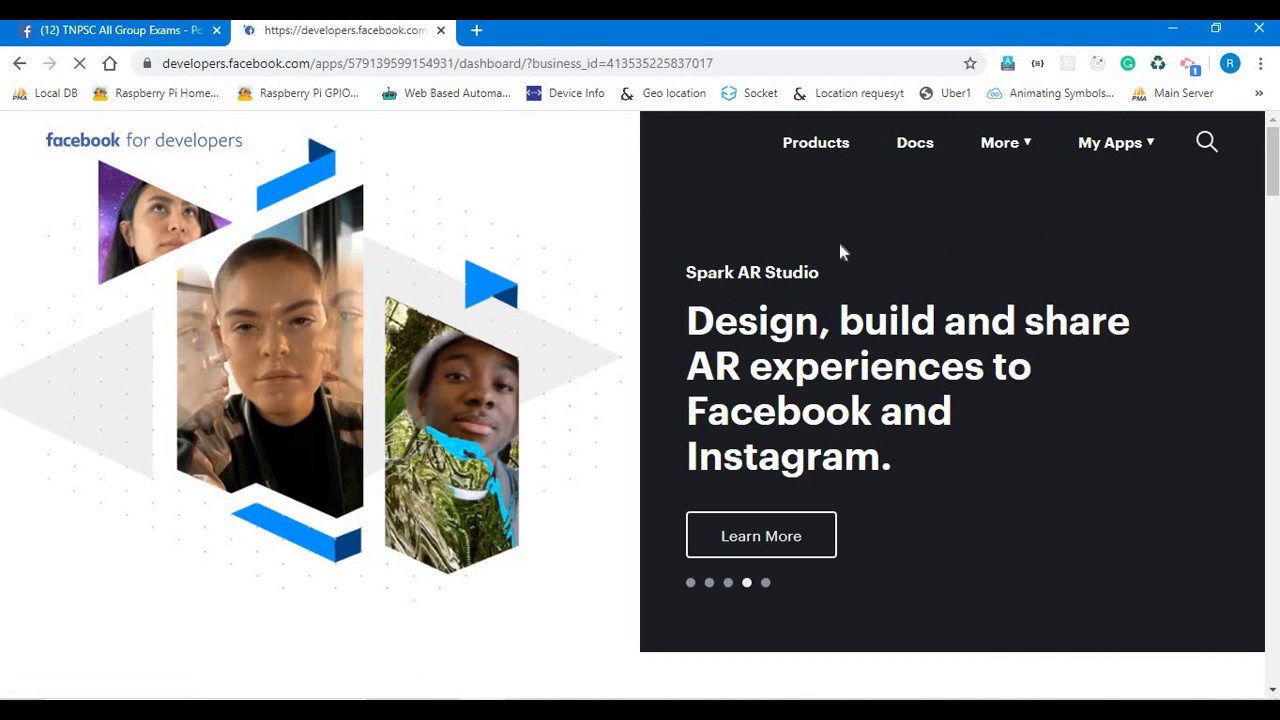Open a new browser tab
The width and height of the screenshot is (1280, 720).
pos(476,30)
